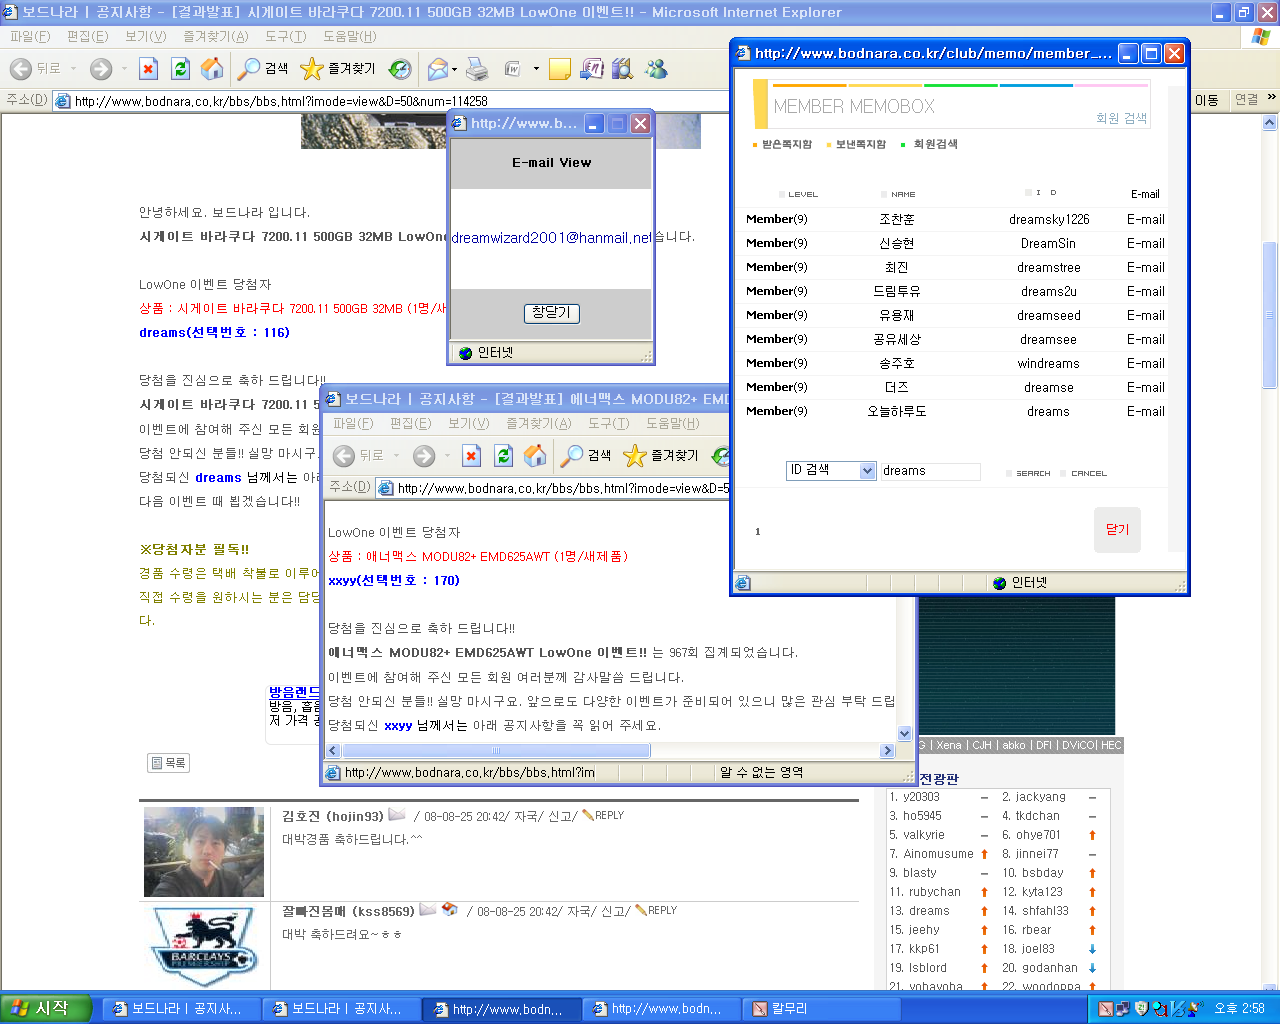1280x1024 pixels.
Task: Open Edit dropdown arrow in main toolbar
Action: [x=536, y=69]
